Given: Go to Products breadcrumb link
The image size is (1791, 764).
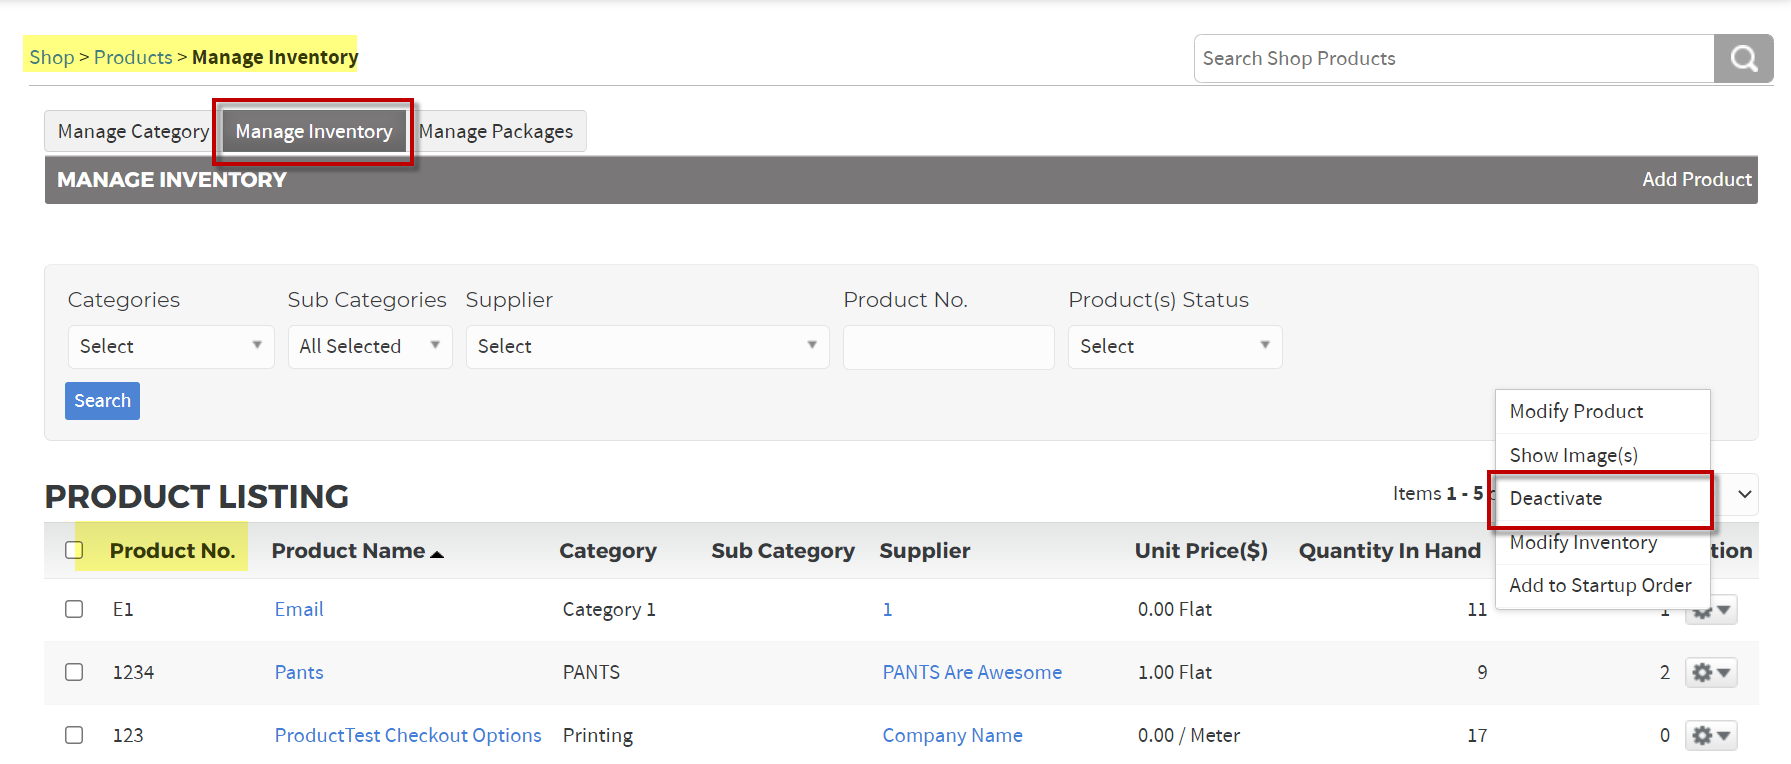Looking at the screenshot, I should (133, 57).
